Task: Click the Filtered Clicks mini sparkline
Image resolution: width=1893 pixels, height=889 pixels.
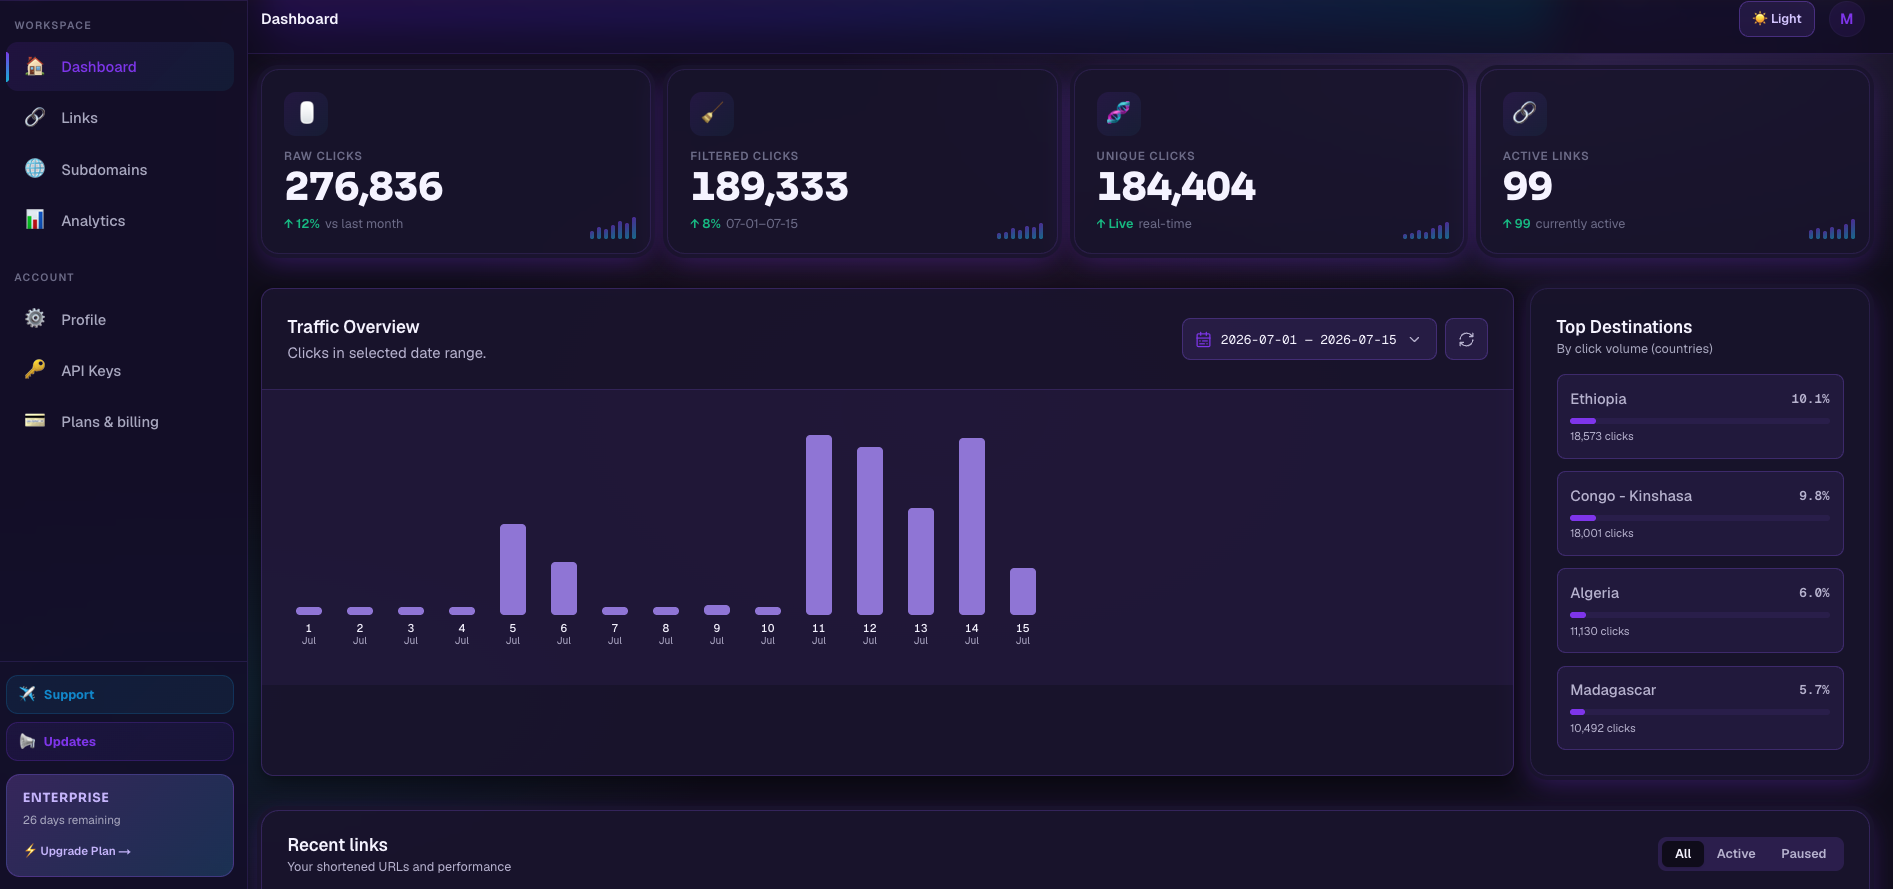Action: point(1020,231)
